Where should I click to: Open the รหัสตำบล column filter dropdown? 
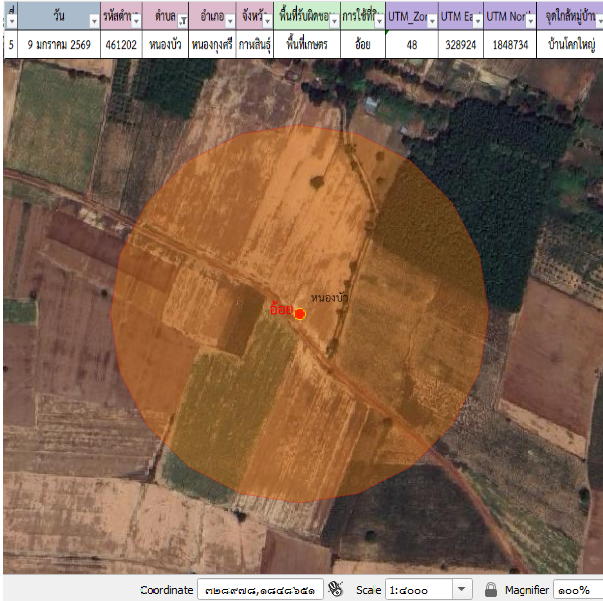coord(136,21)
